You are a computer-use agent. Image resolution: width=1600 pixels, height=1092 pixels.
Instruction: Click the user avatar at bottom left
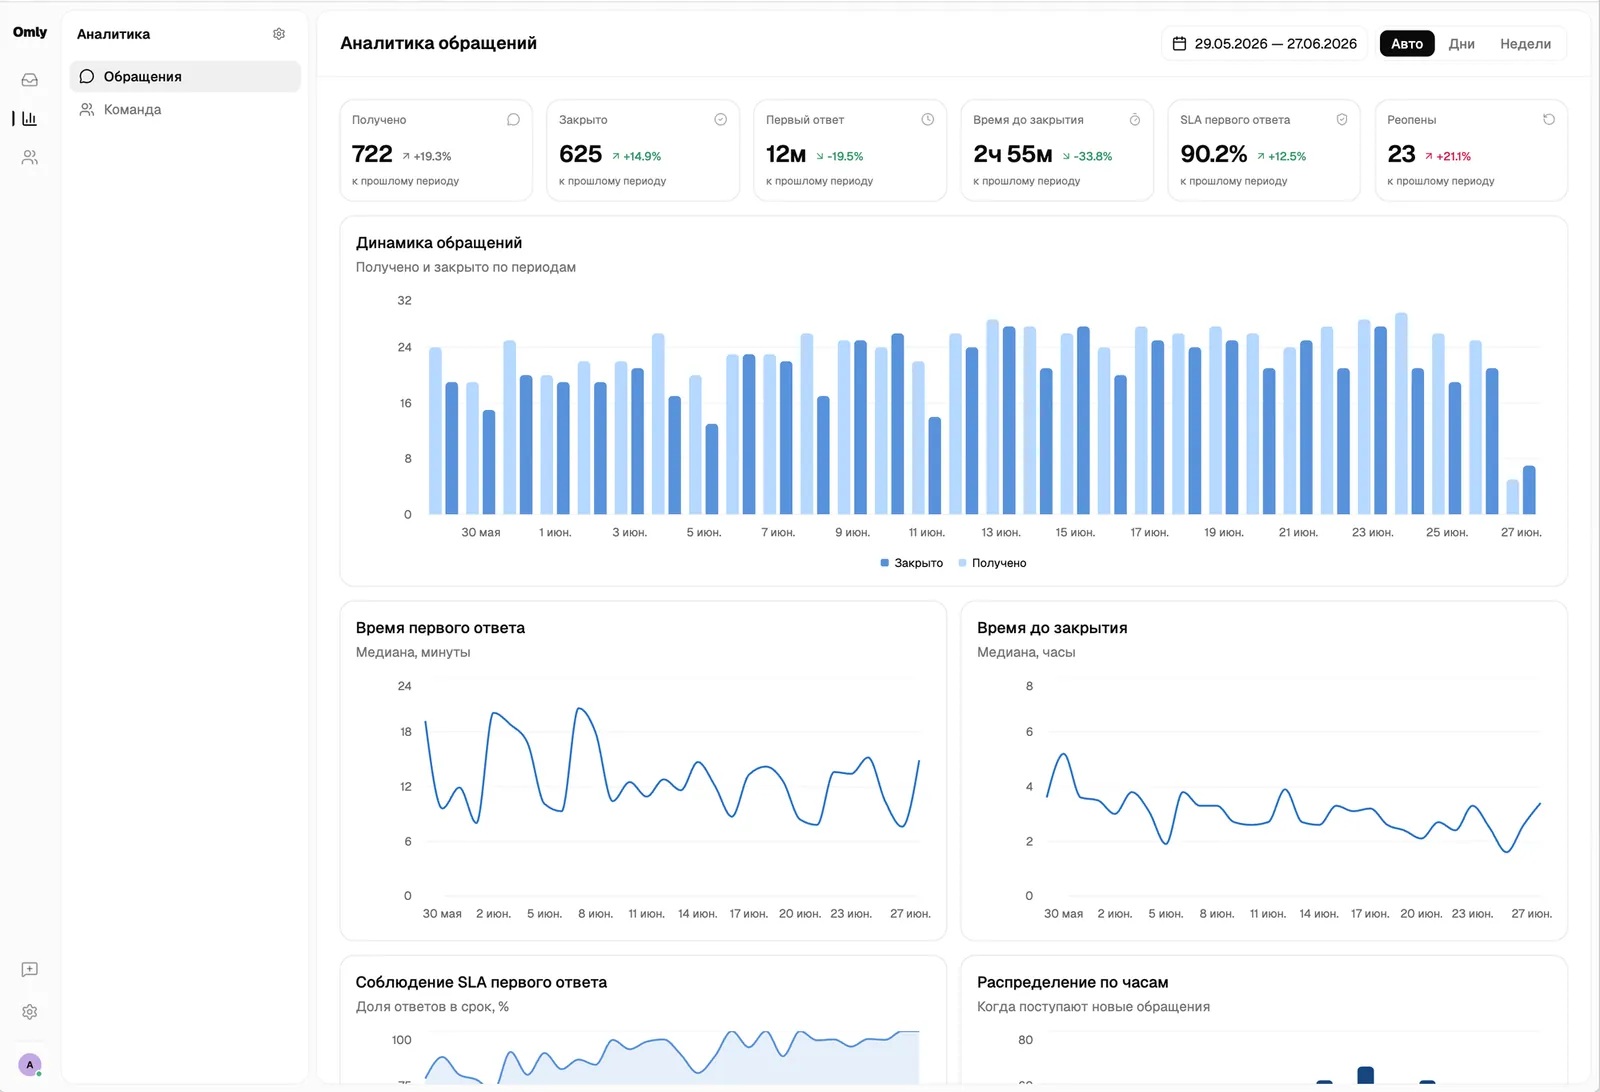click(30, 1065)
